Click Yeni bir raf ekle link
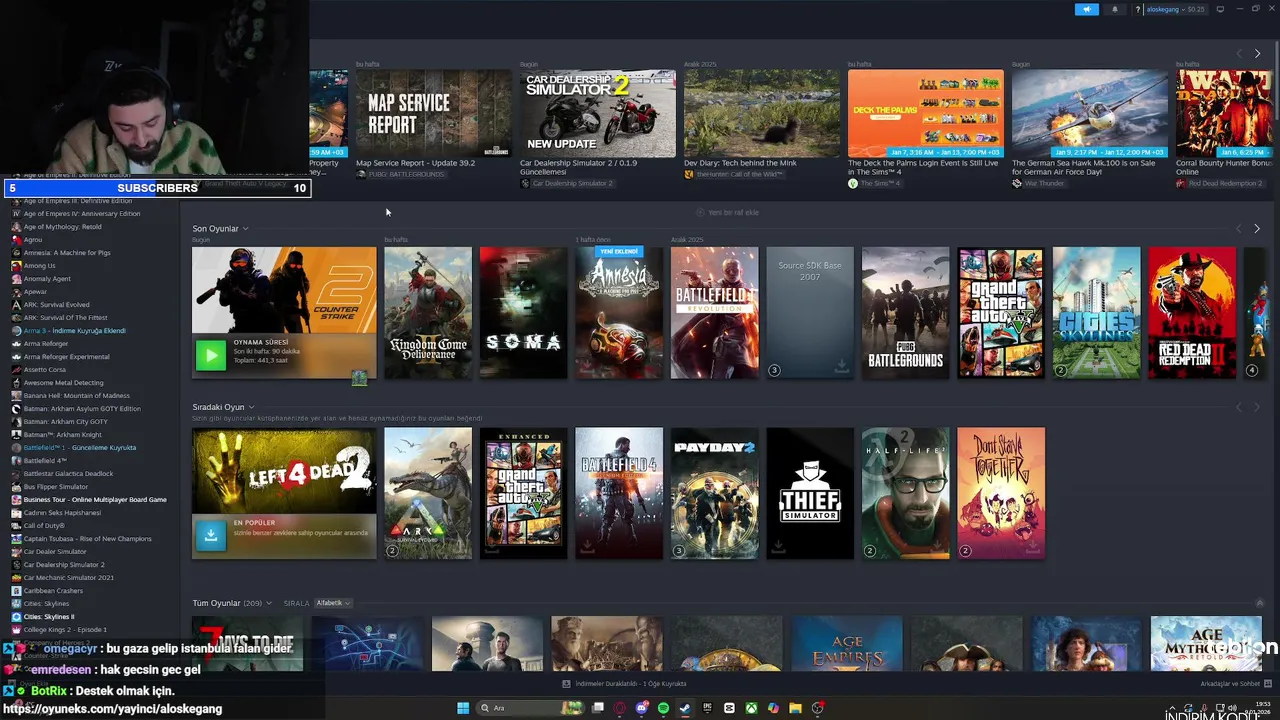This screenshot has width=1280, height=720. pos(727,212)
